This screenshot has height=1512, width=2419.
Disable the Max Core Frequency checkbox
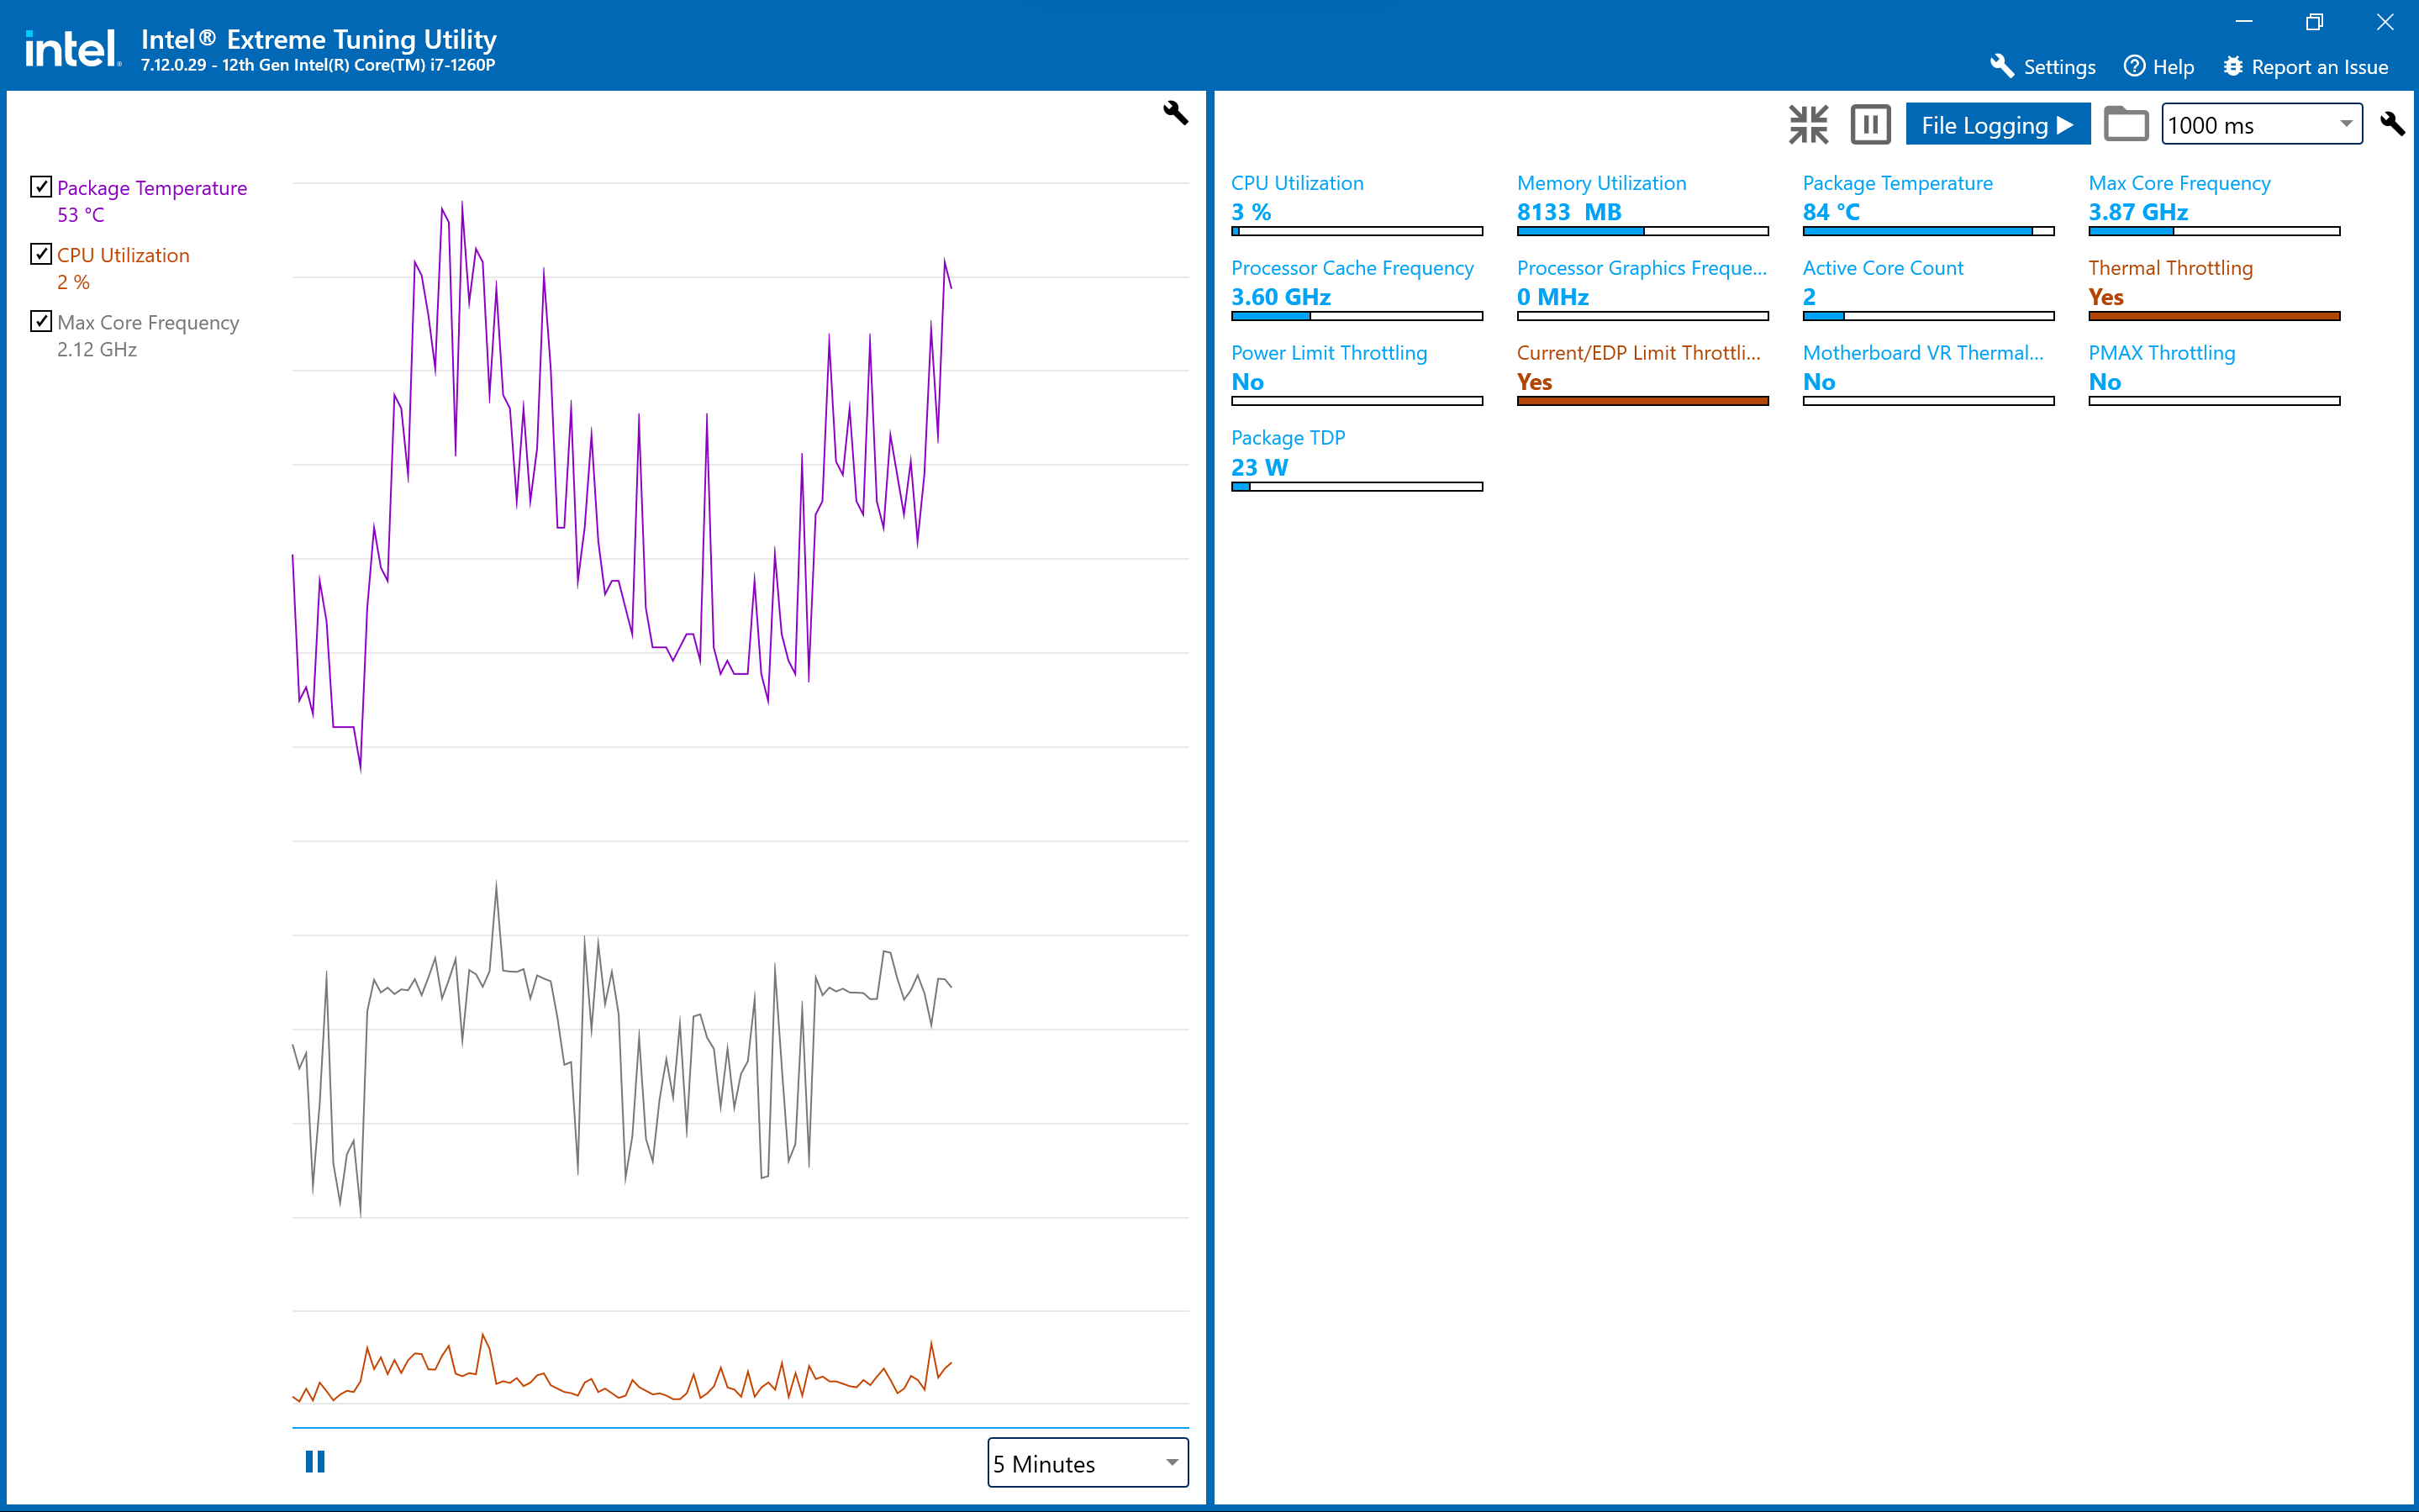(x=41, y=321)
